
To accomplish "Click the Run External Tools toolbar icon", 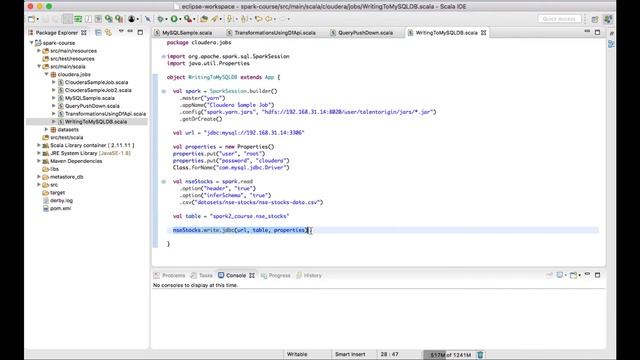I will pos(188,19).
